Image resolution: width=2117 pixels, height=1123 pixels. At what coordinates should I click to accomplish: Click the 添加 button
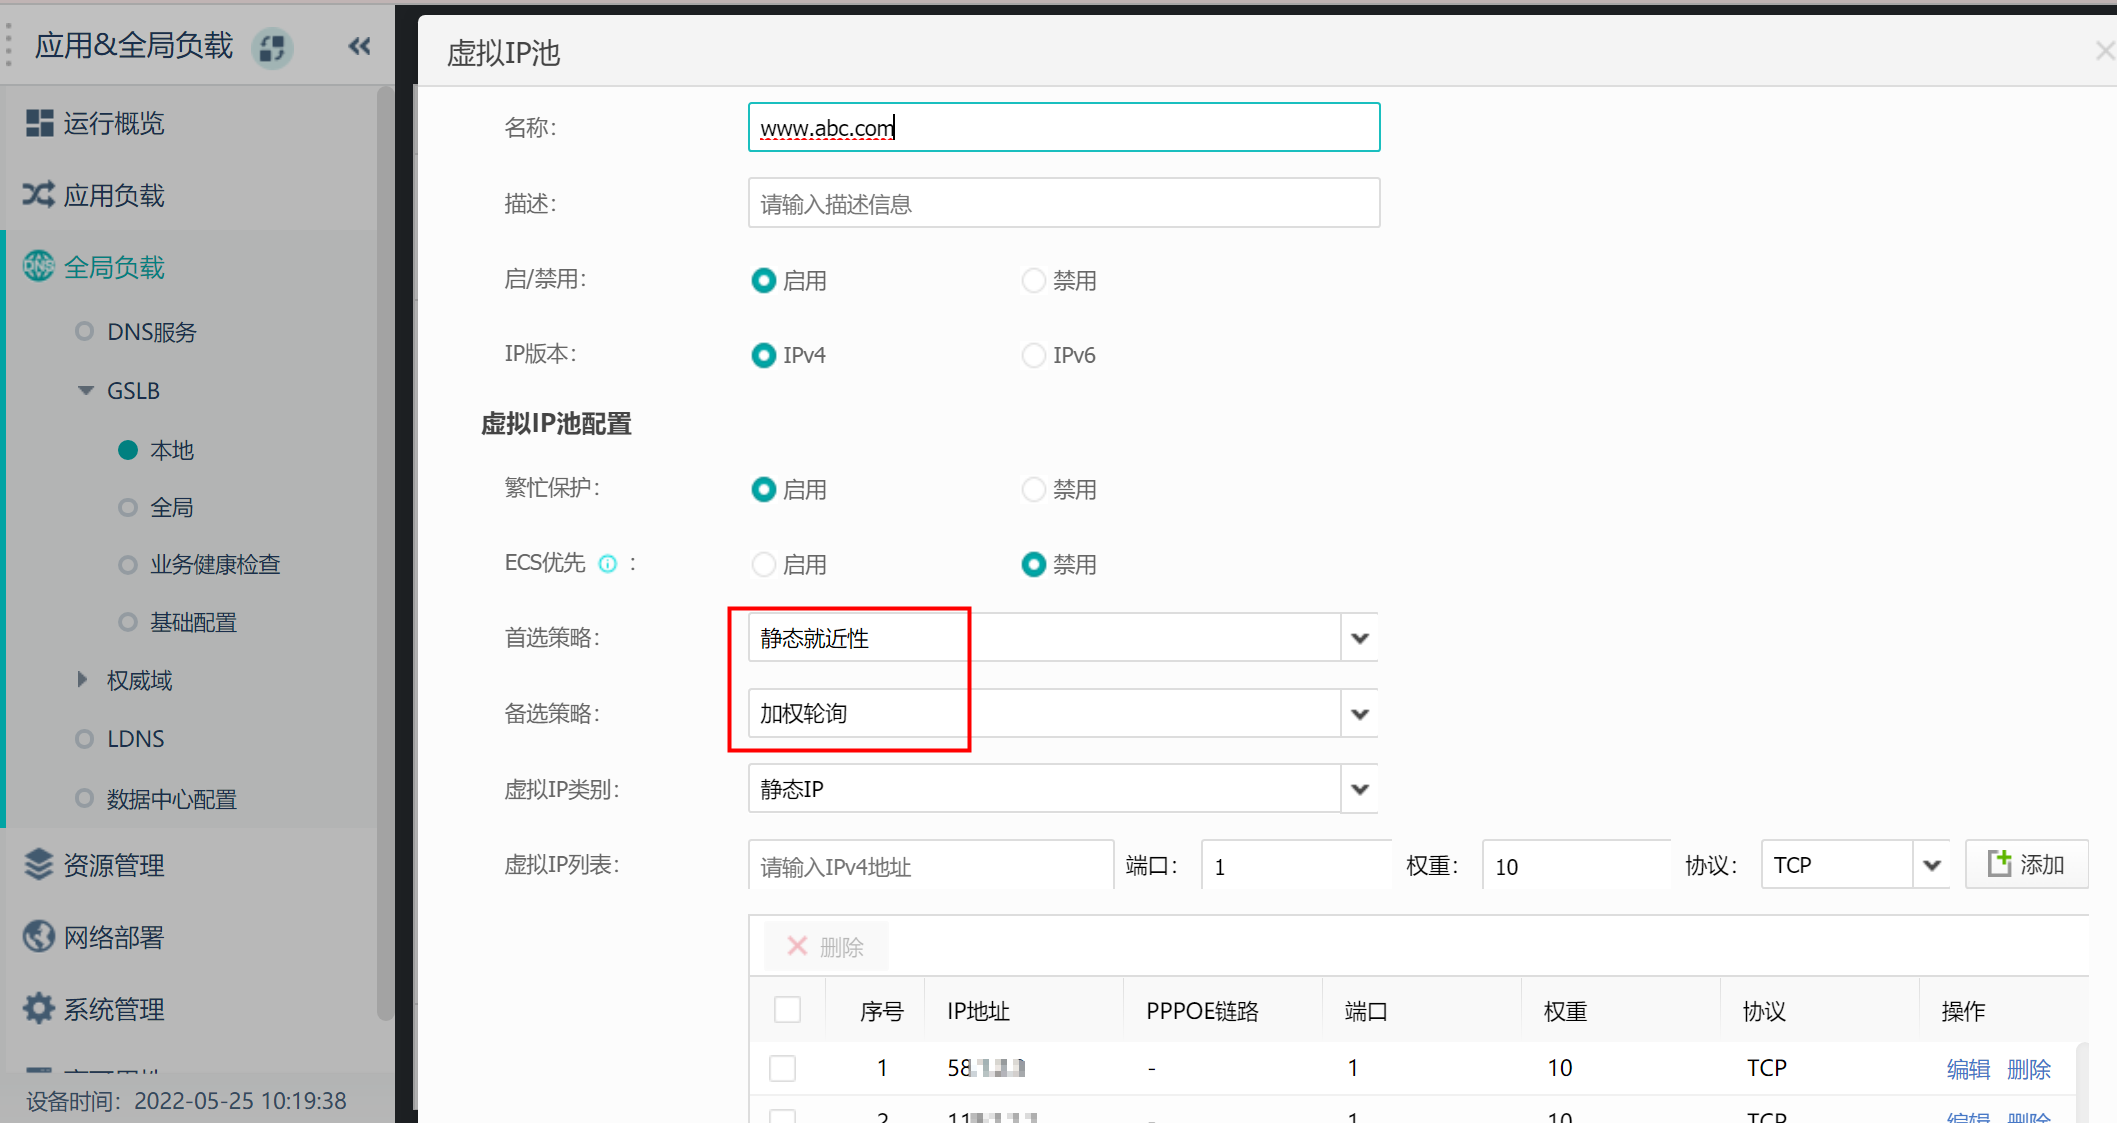coord(2026,864)
